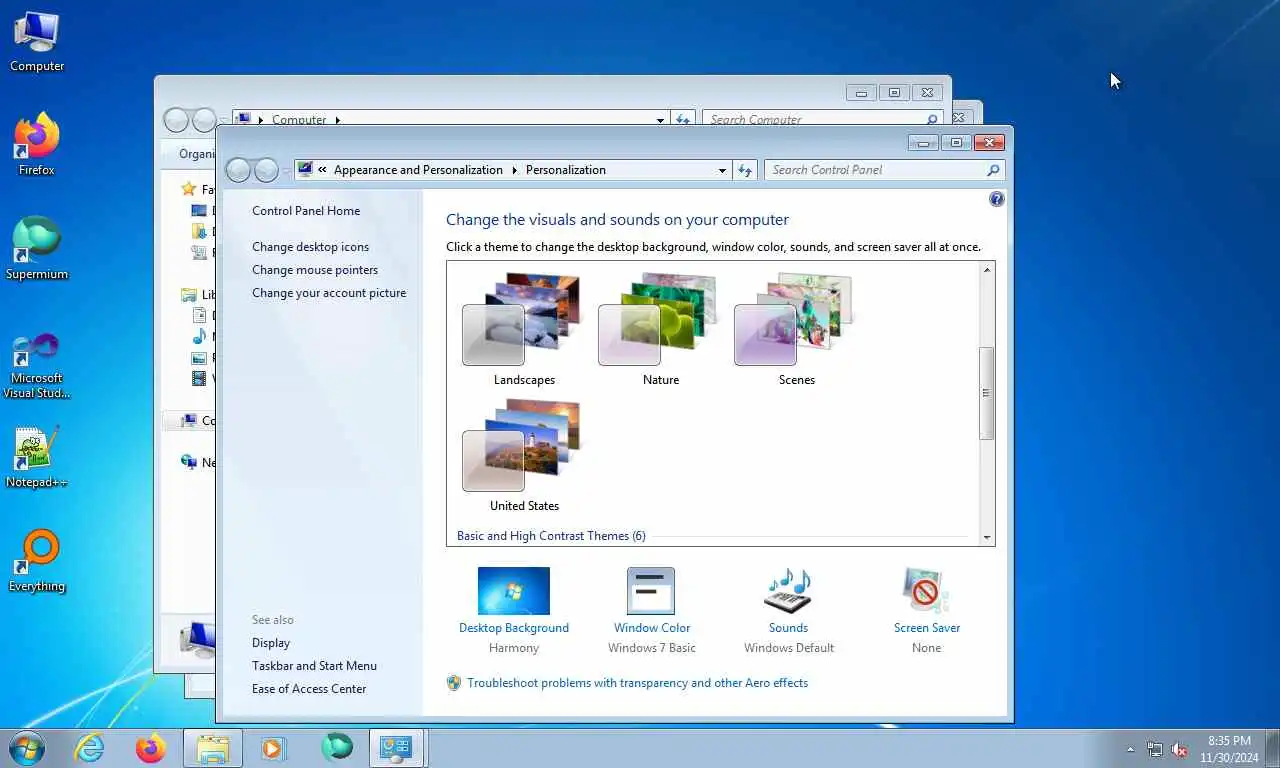Image resolution: width=1280 pixels, height=768 pixels.
Task: Open Windows Media Player from taskbar
Action: tap(274, 748)
